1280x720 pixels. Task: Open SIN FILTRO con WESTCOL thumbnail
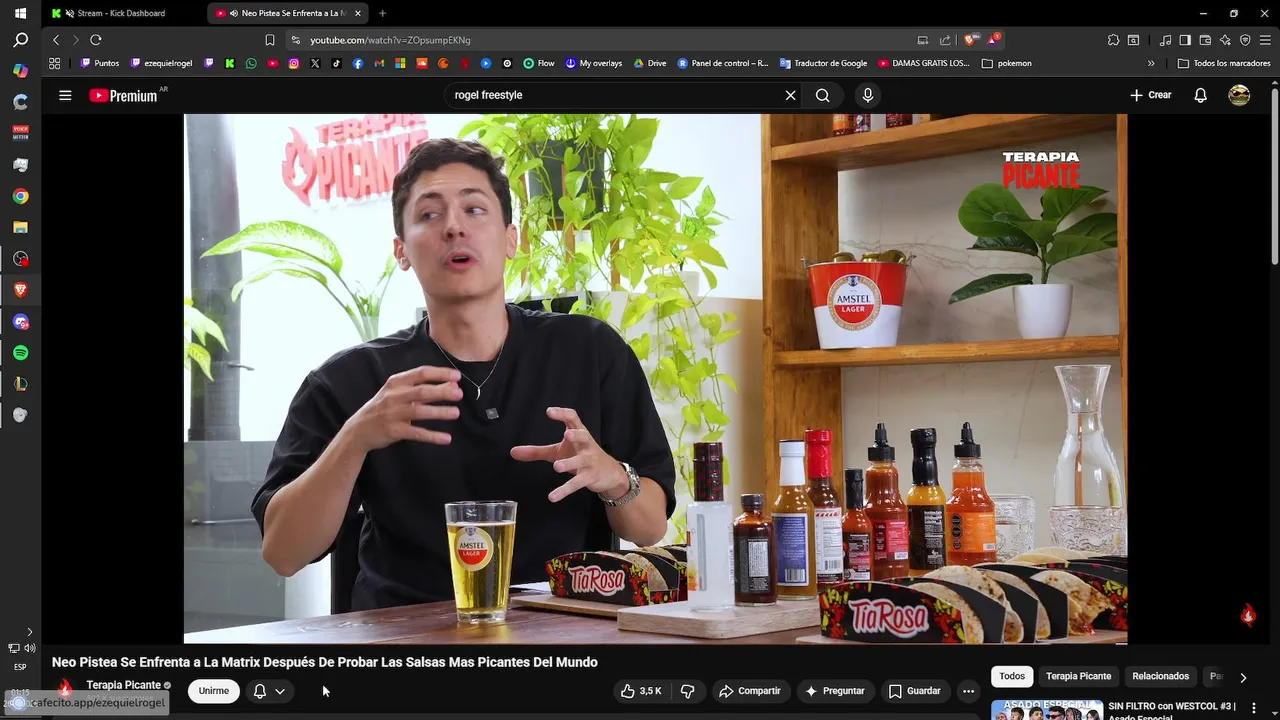click(x=1046, y=710)
